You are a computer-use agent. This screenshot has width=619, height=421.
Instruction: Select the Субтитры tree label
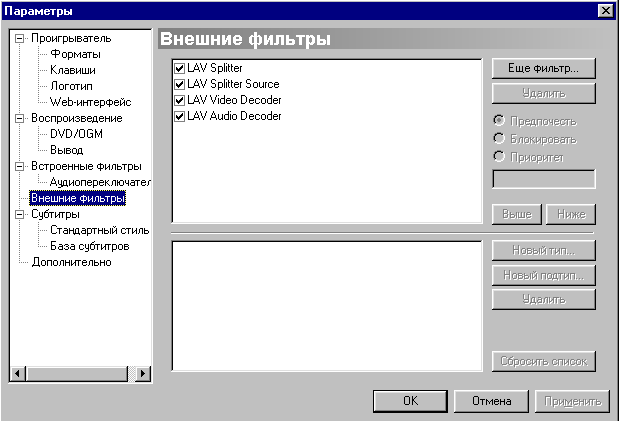[55, 214]
